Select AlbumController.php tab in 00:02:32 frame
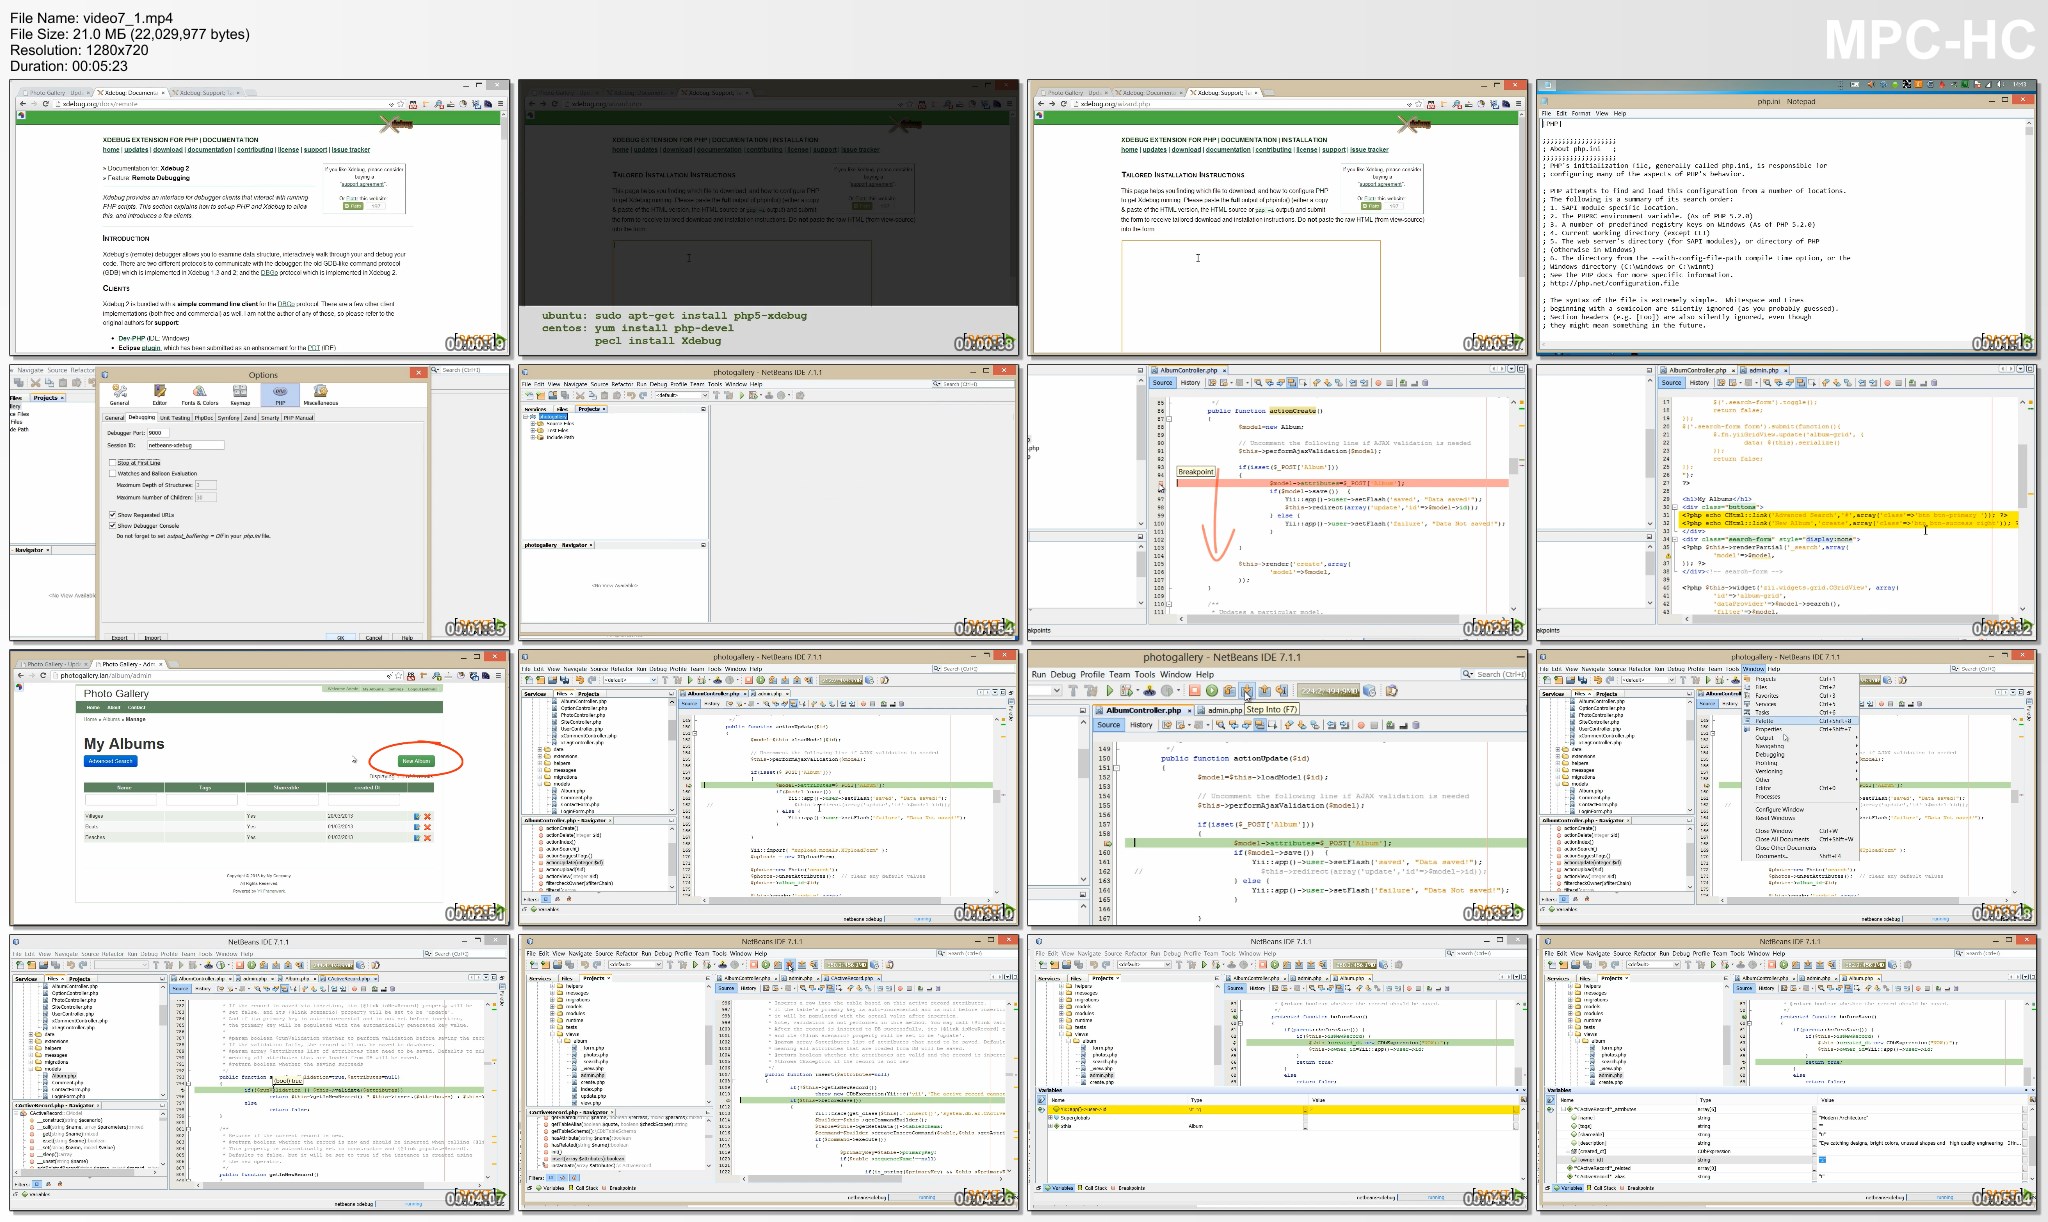The height and width of the screenshot is (1222, 2048). (x=1698, y=370)
